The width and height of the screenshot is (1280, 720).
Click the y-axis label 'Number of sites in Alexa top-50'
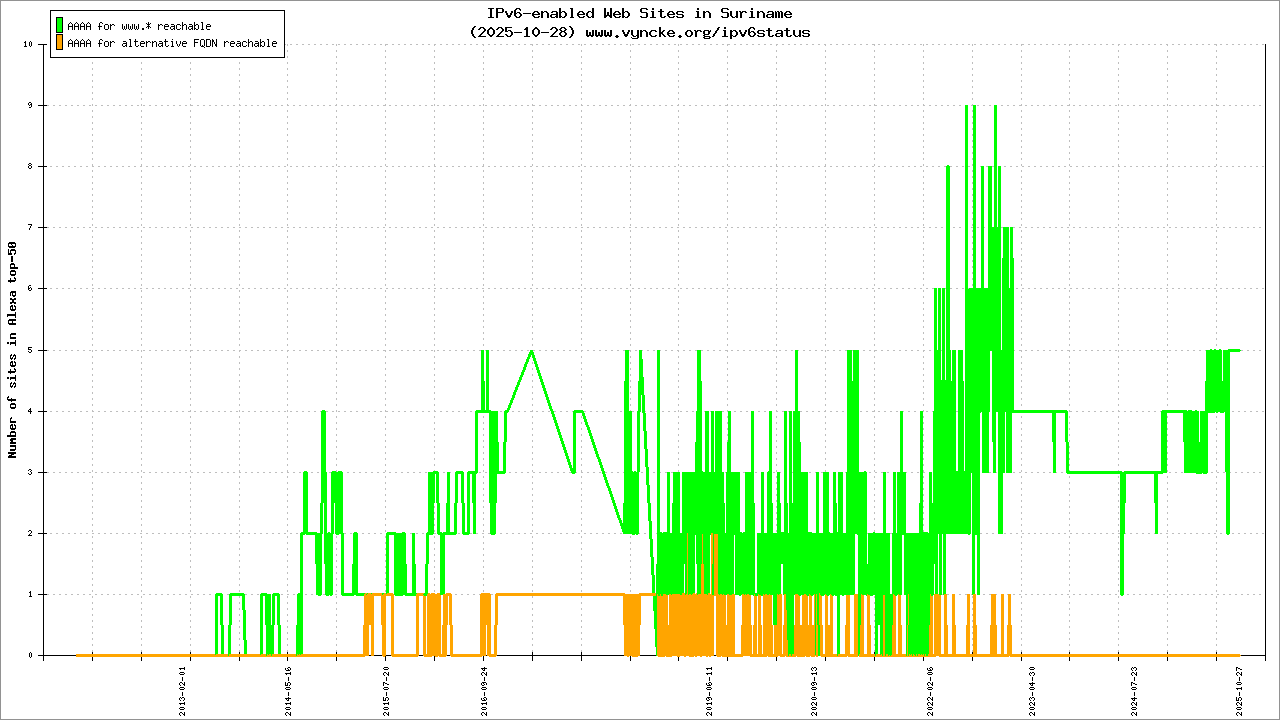click(x=13, y=350)
